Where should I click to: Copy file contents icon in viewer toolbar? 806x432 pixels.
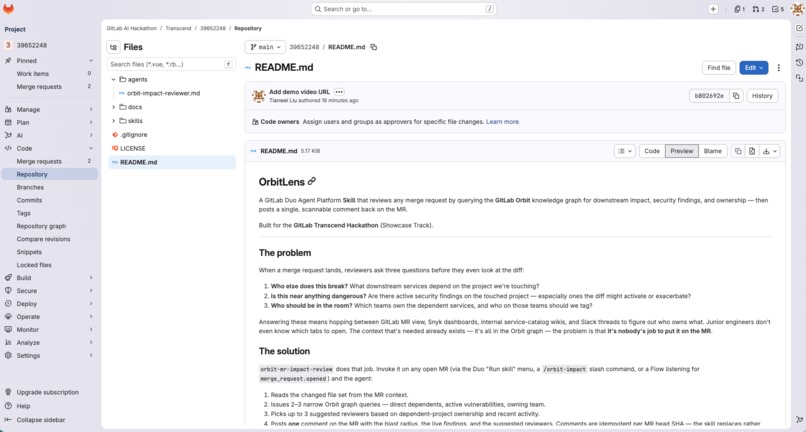[738, 151]
